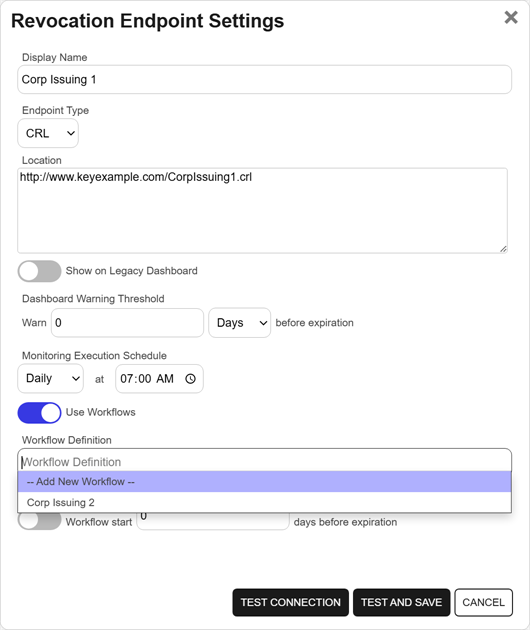Expand the Days unit dropdown
530x630 pixels.
(239, 323)
